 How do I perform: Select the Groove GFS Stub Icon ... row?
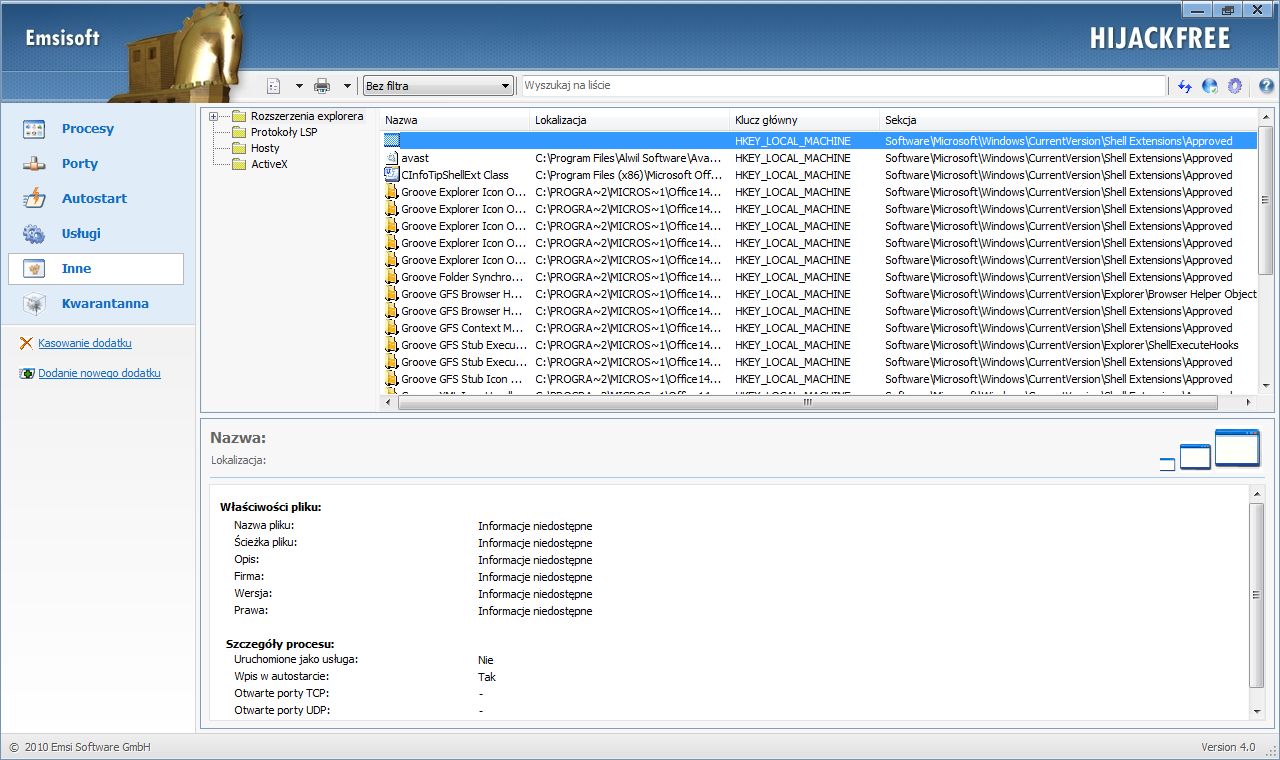point(819,379)
